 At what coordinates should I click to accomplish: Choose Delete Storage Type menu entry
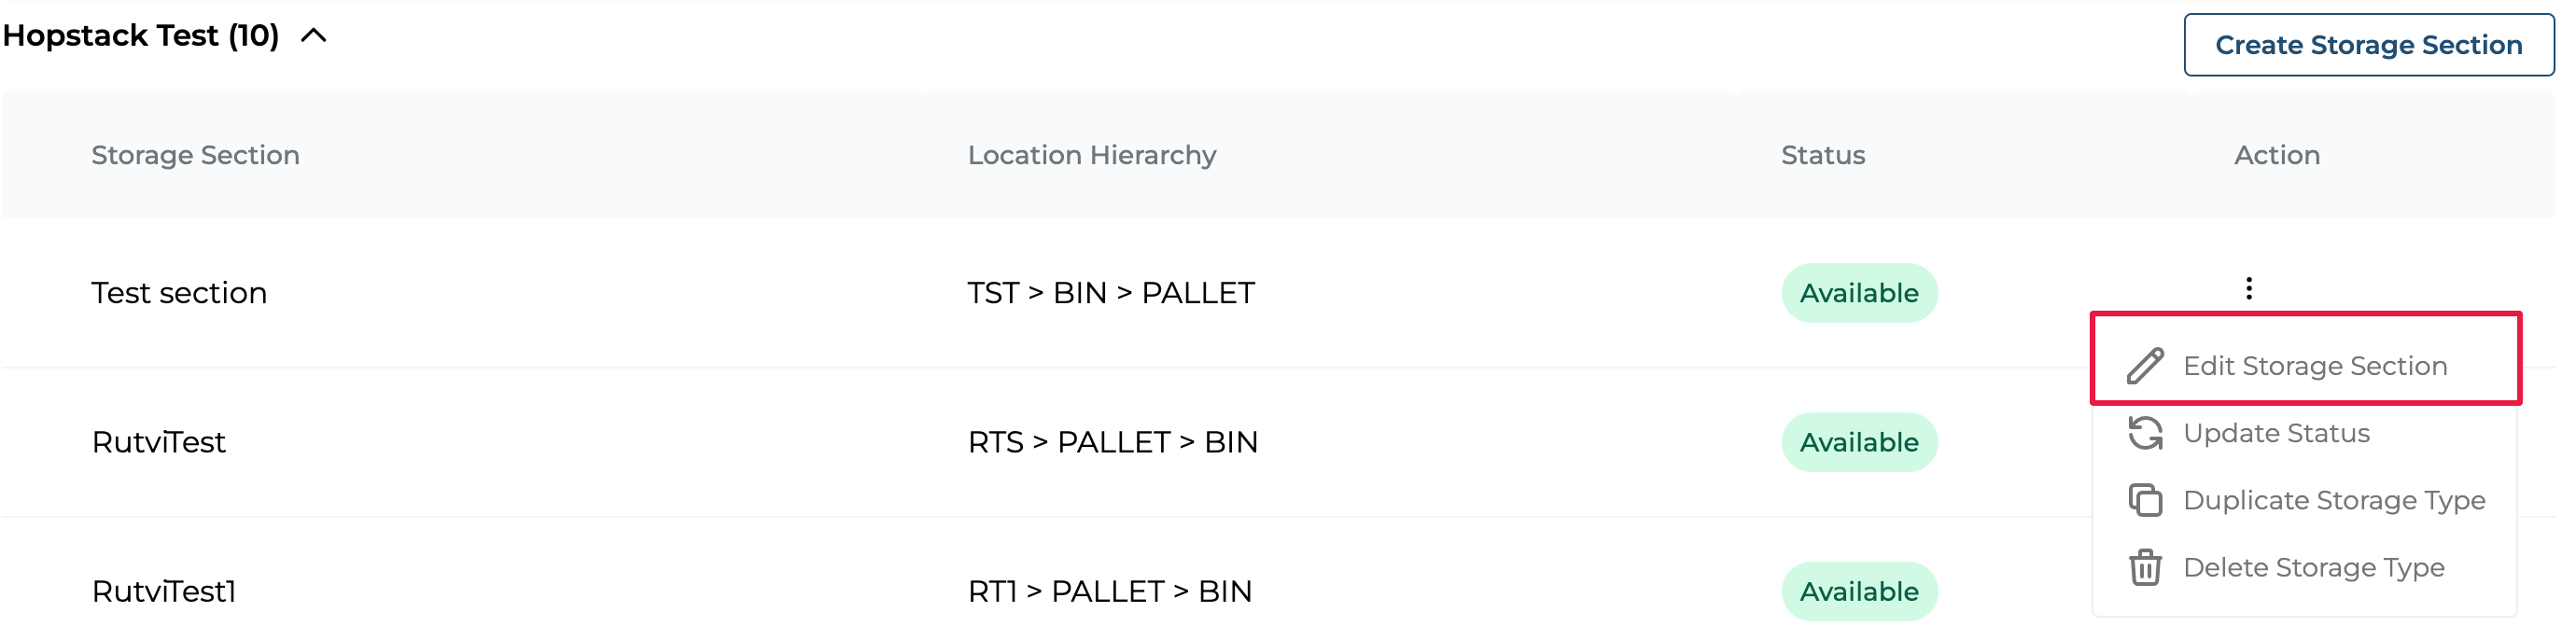2313,567
